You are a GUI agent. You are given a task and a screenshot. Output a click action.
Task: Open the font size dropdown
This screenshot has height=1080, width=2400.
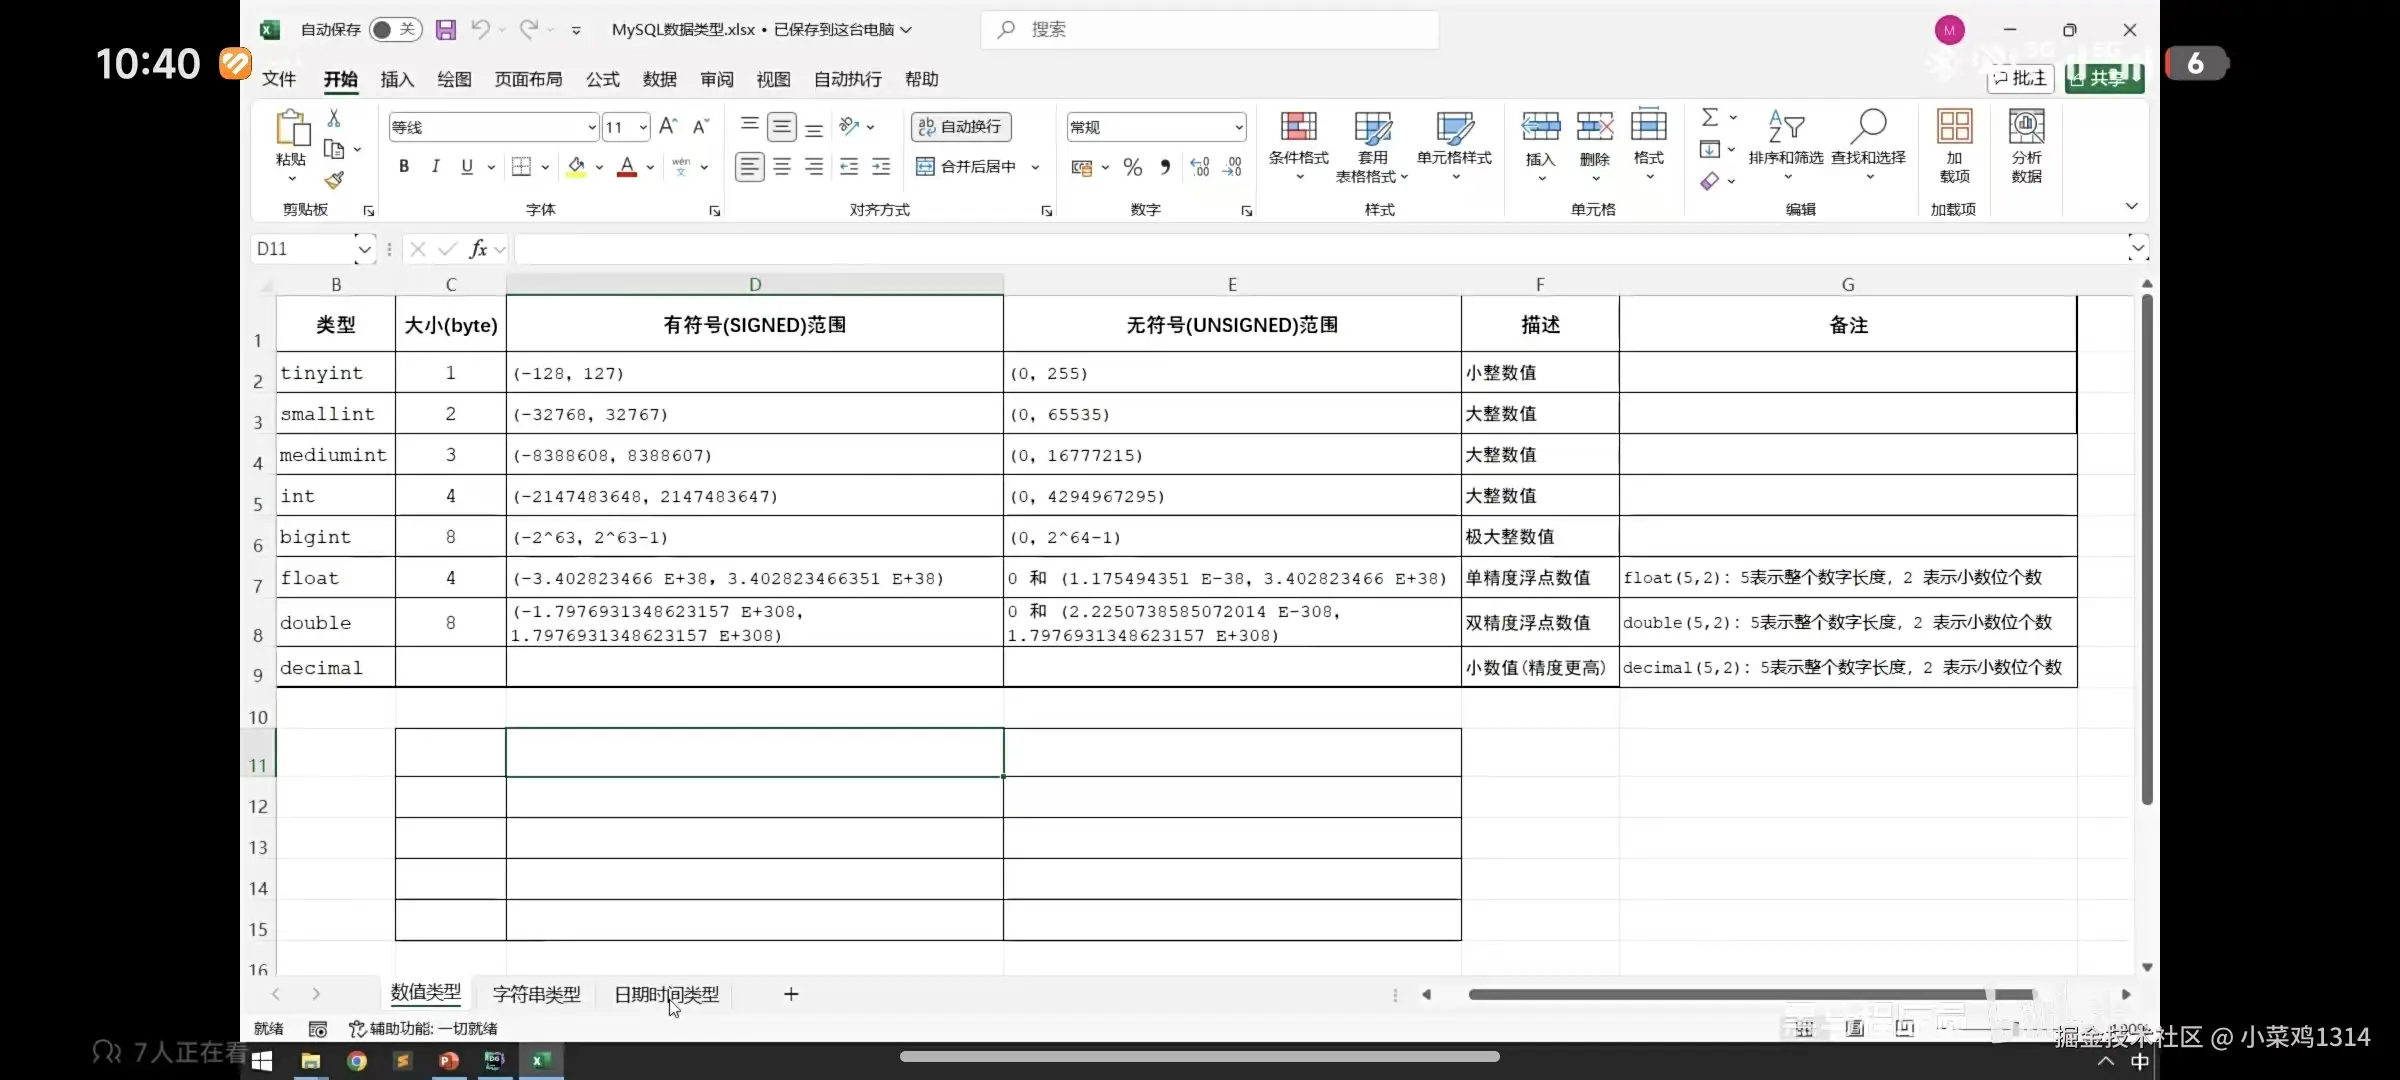(641, 127)
